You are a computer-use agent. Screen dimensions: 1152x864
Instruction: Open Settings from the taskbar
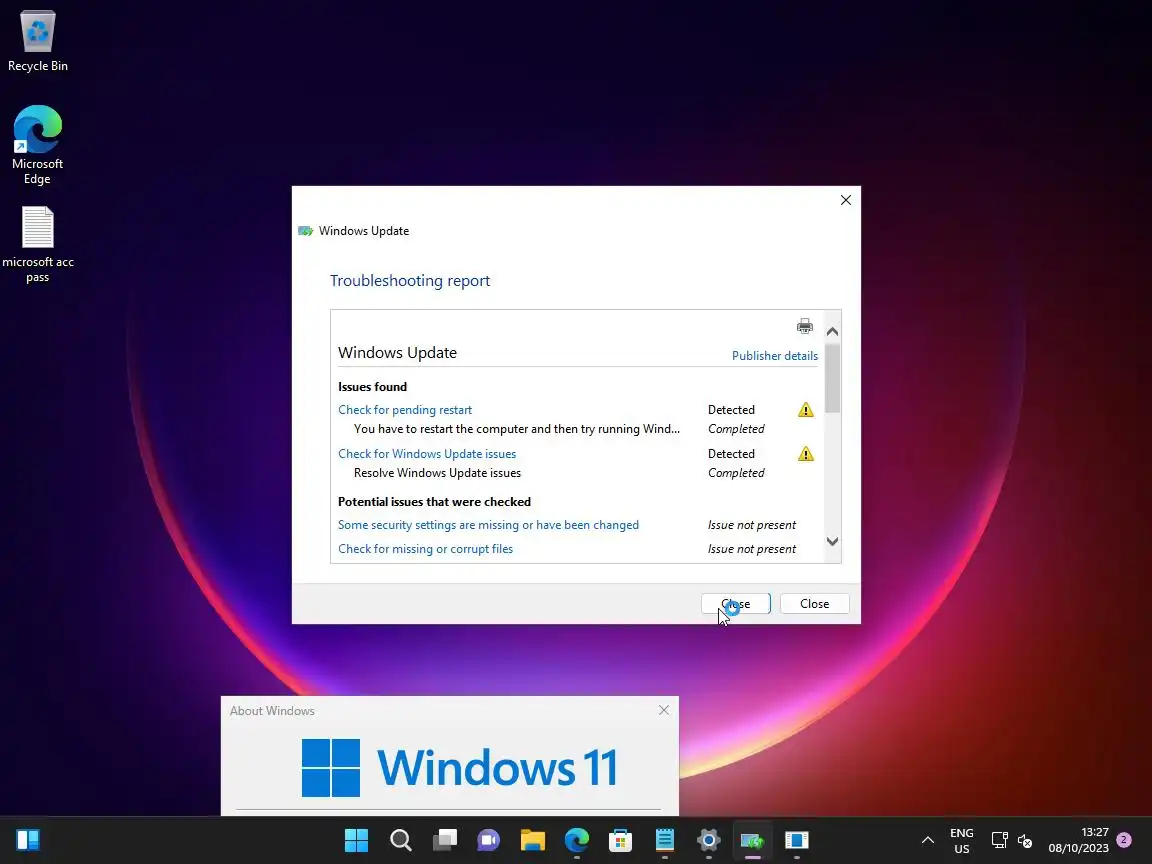tap(709, 840)
